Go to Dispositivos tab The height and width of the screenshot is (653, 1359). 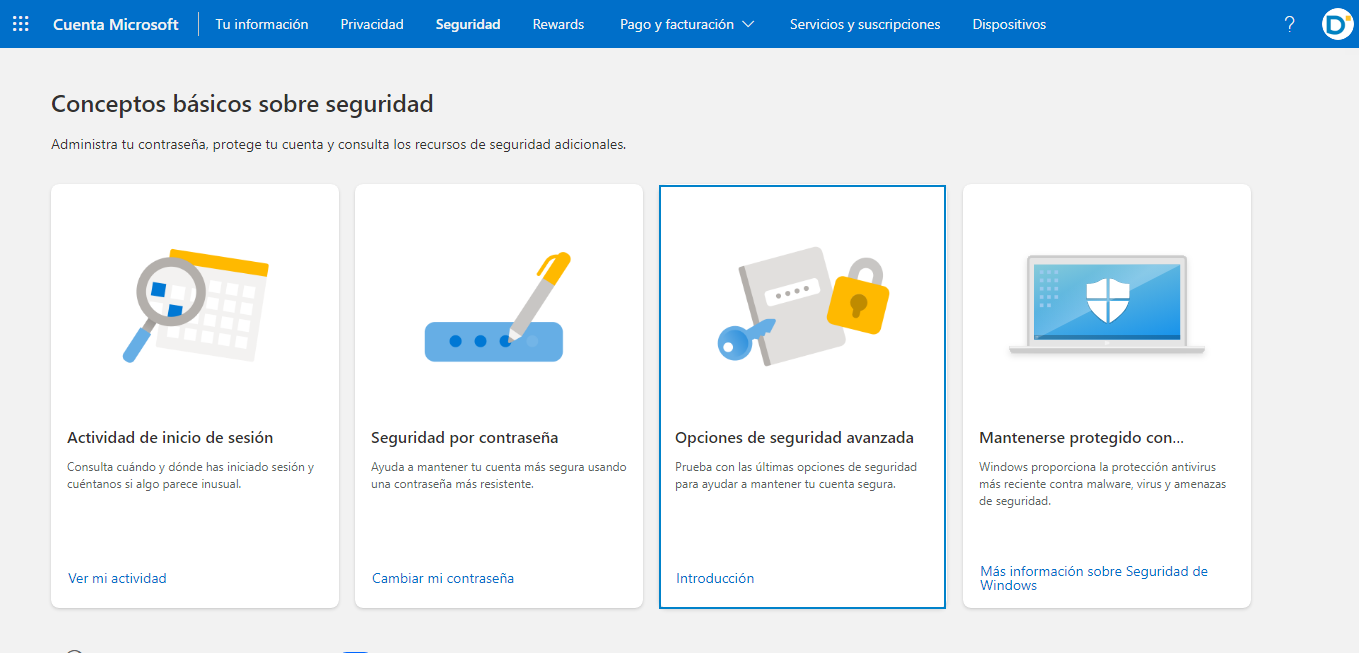1009,24
